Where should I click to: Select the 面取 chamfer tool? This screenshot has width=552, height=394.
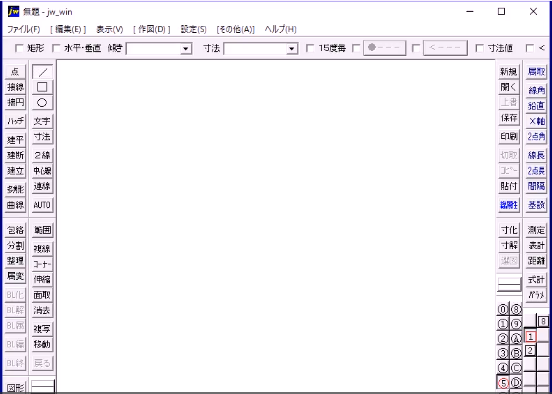42,295
